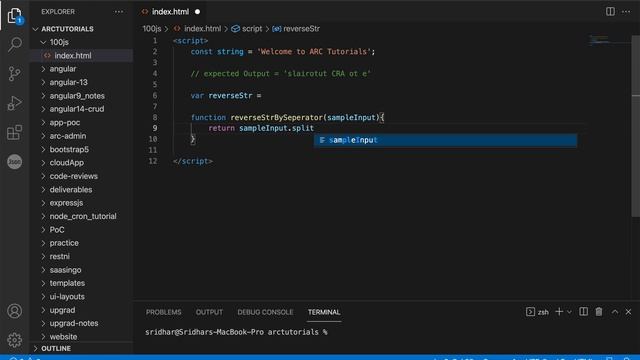Viewport: 640px width, 360px height.
Task: Open Explorer more actions ellipsis
Action: click(119, 12)
